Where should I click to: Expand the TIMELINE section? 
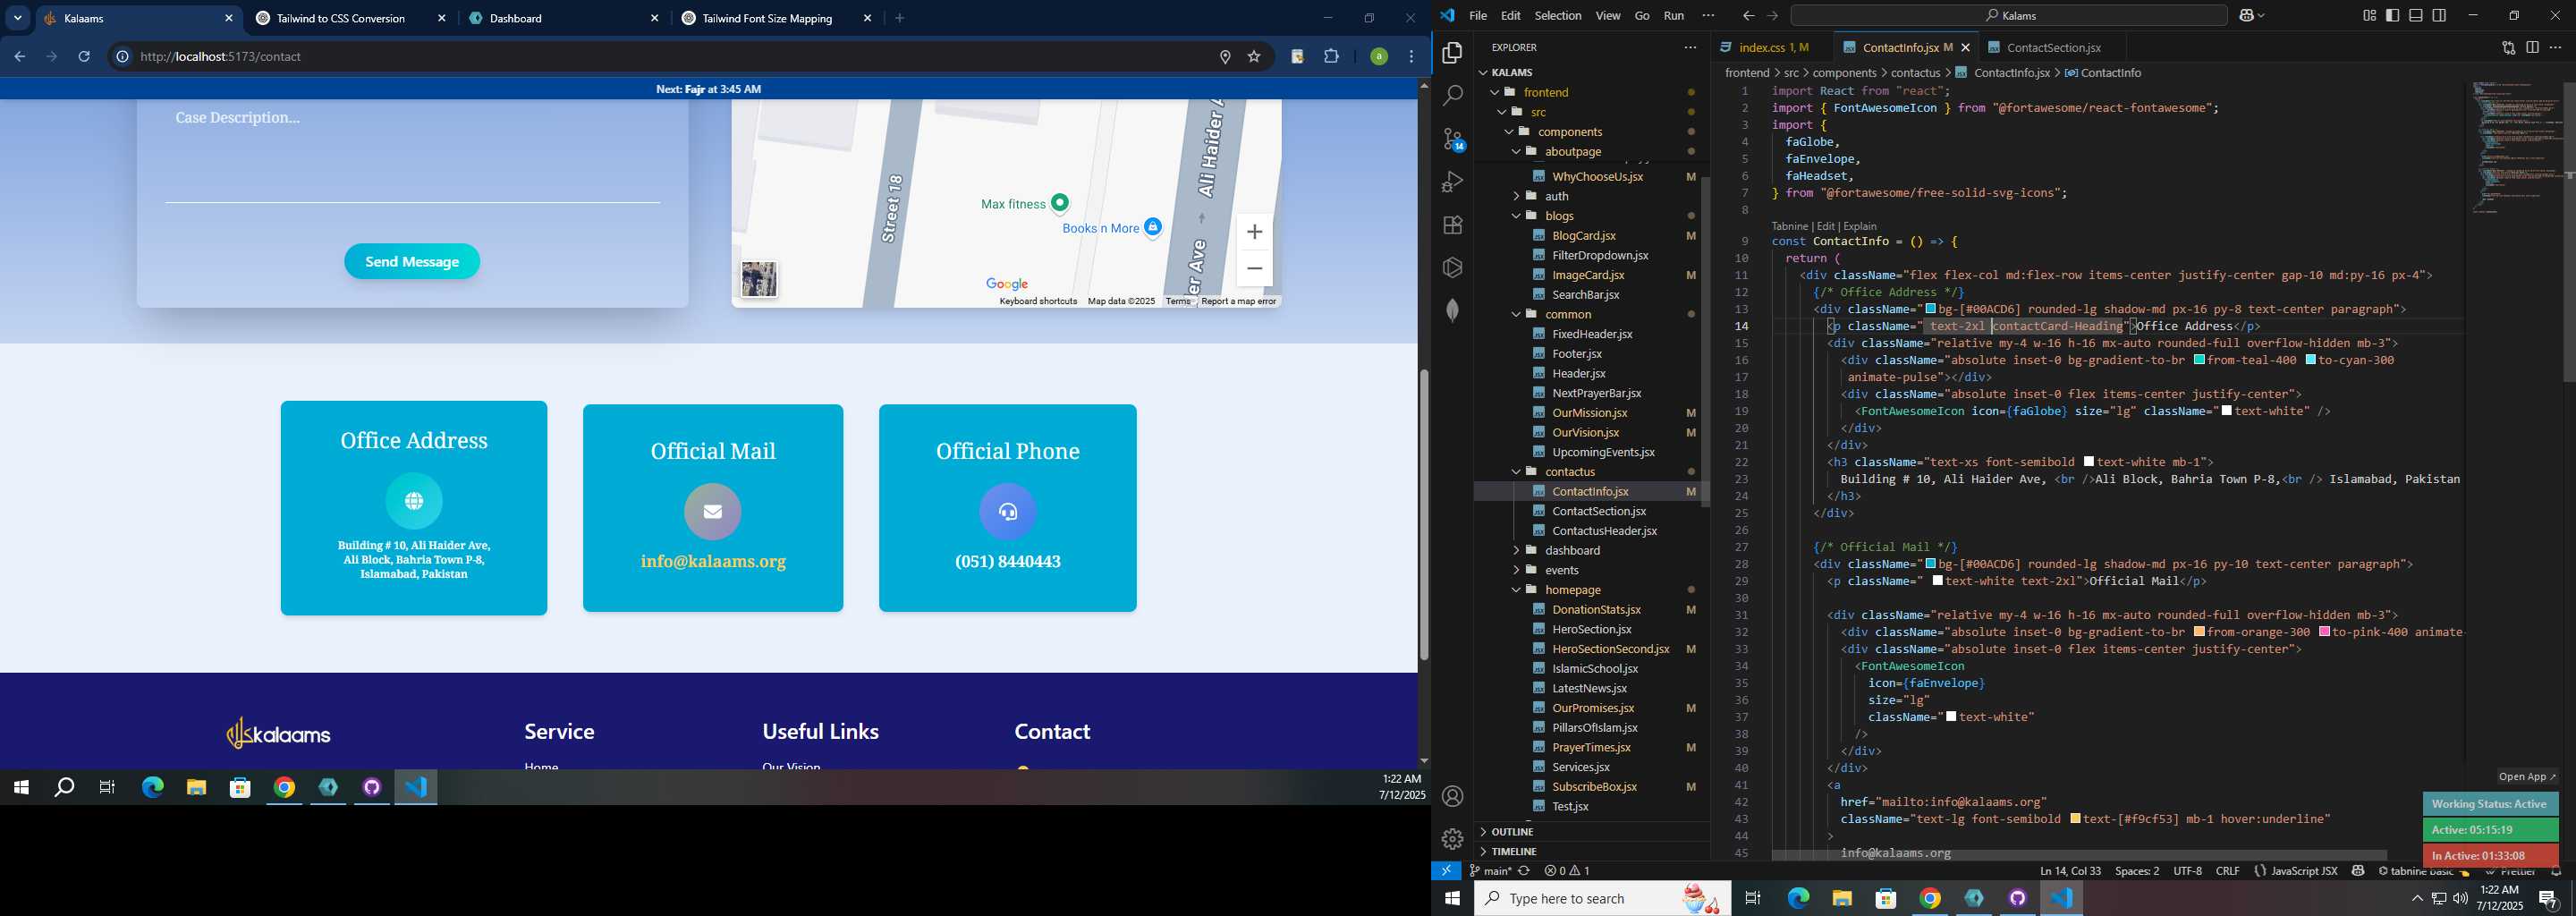click(x=1514, y=852)
